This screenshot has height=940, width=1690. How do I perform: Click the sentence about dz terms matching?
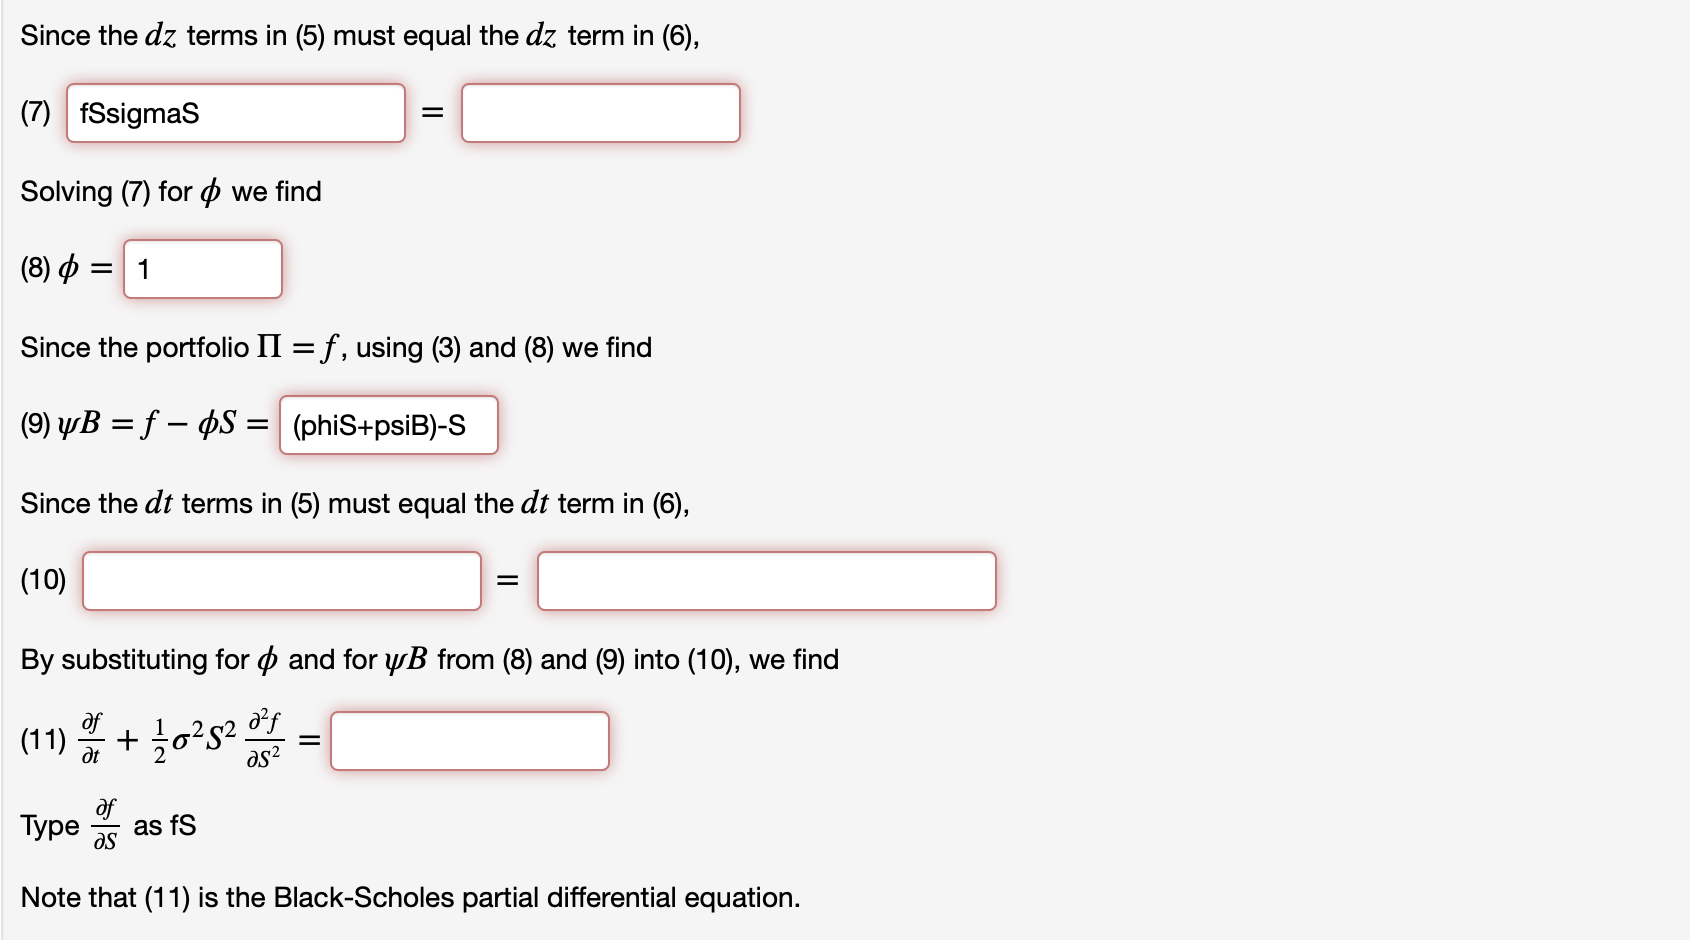point(360,34)
